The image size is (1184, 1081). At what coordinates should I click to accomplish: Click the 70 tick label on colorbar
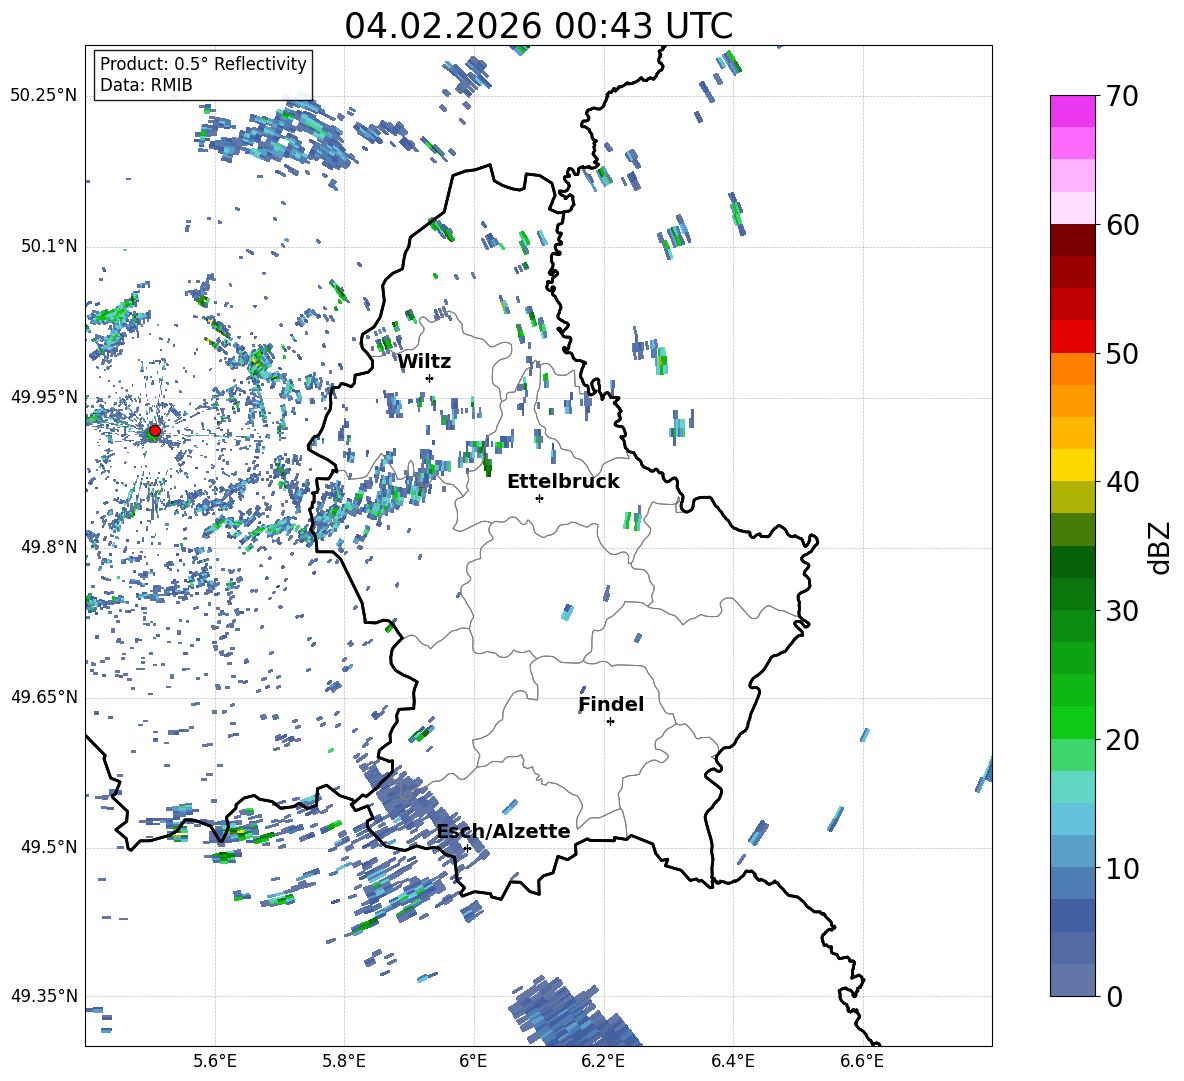coord(1128,96)
